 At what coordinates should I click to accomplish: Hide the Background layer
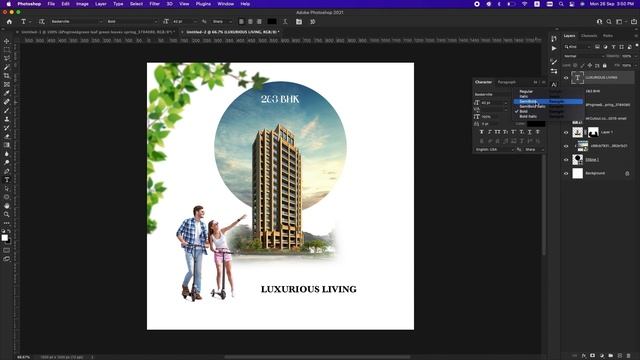[566, 173]
